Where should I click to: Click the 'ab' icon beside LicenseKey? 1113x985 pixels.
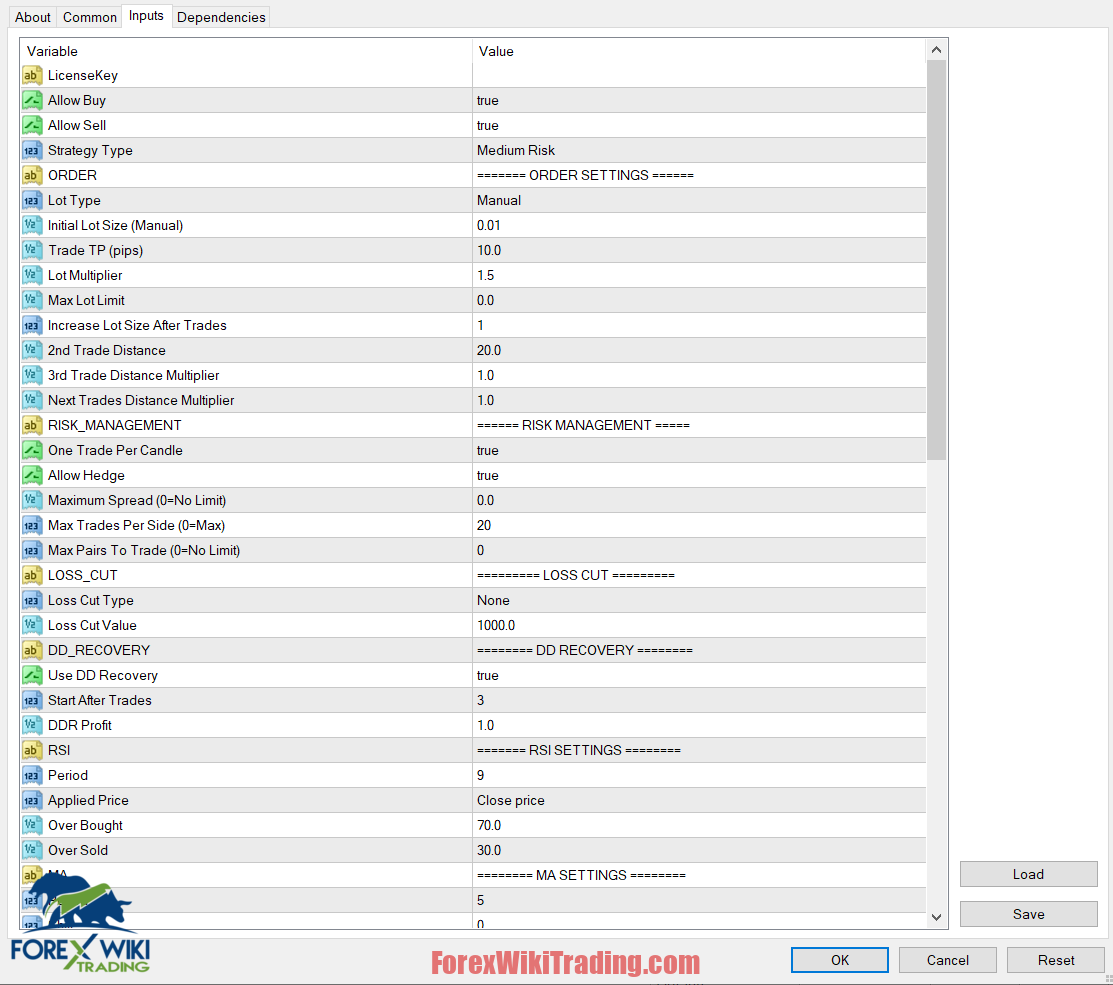pyautogui.click(x=31, y=75)
